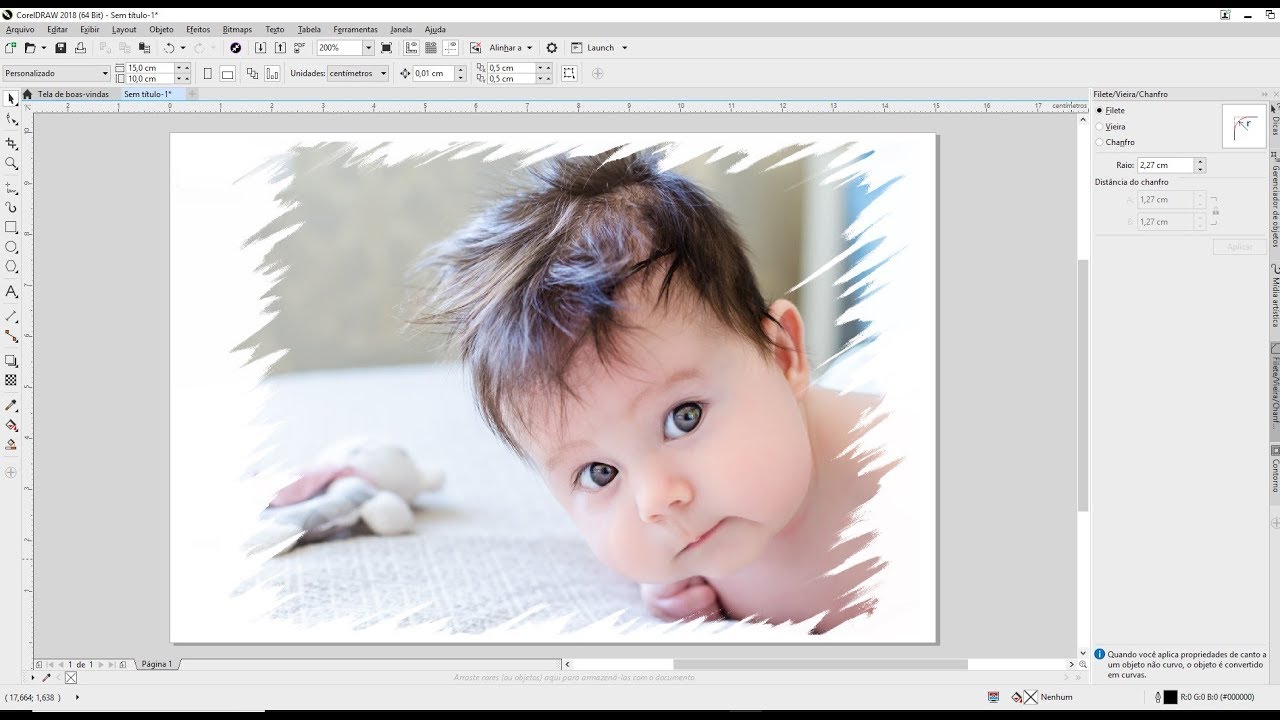The width and height of the screenshot is (1280, 720).
Task: Click the outline color black swatch
Action: [x=1170, y=697]
